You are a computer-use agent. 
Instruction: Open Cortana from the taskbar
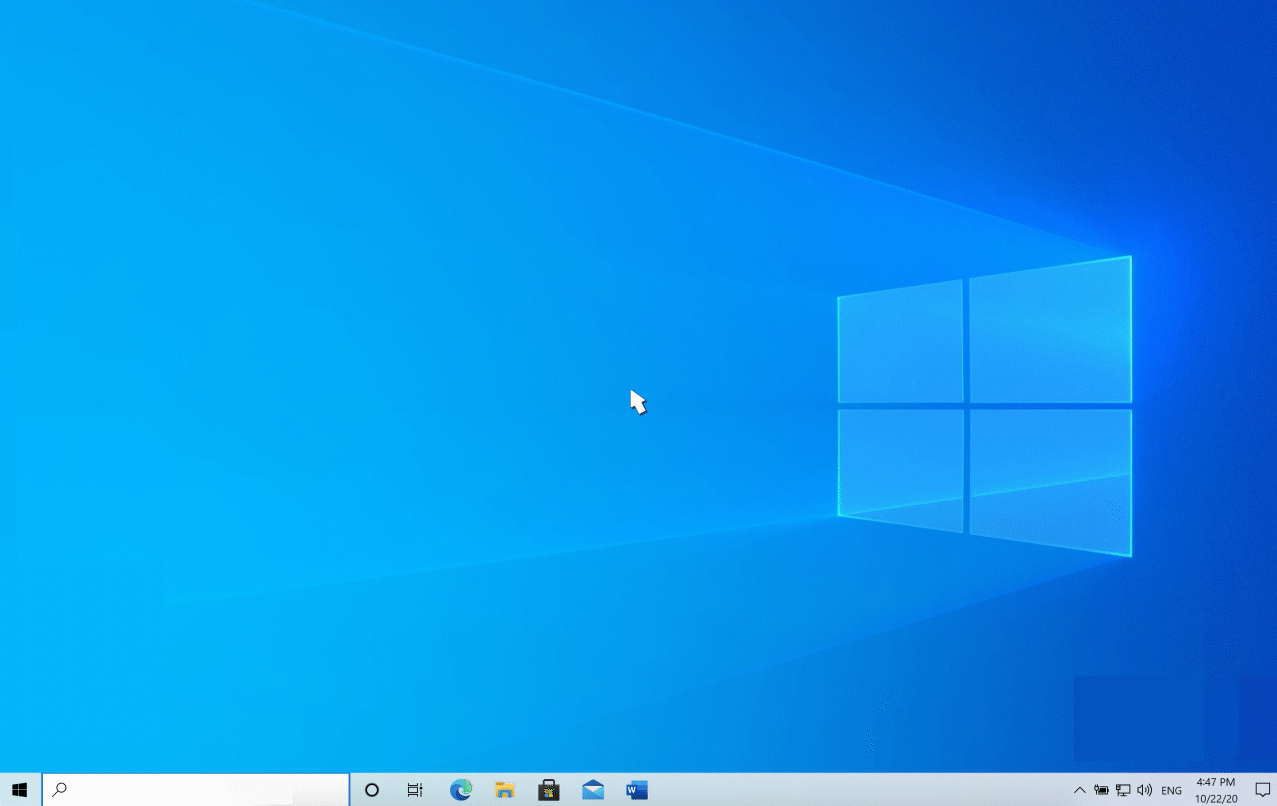point(372,790)
